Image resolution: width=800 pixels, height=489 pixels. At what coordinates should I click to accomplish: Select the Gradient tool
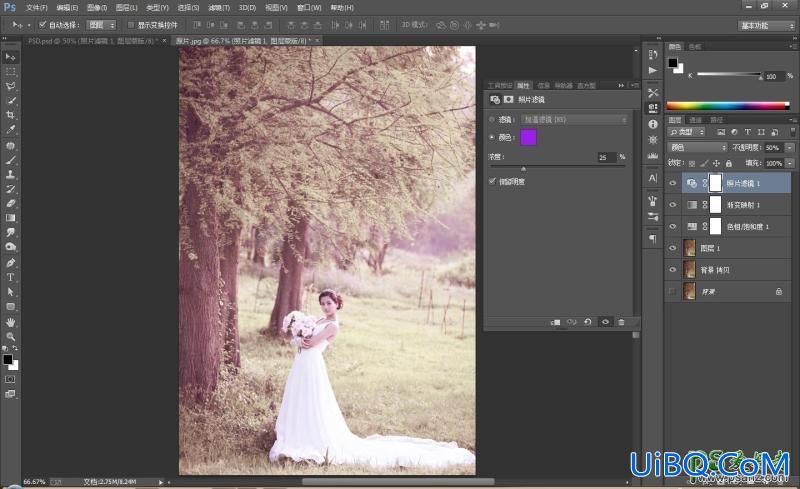coord(10,218)
